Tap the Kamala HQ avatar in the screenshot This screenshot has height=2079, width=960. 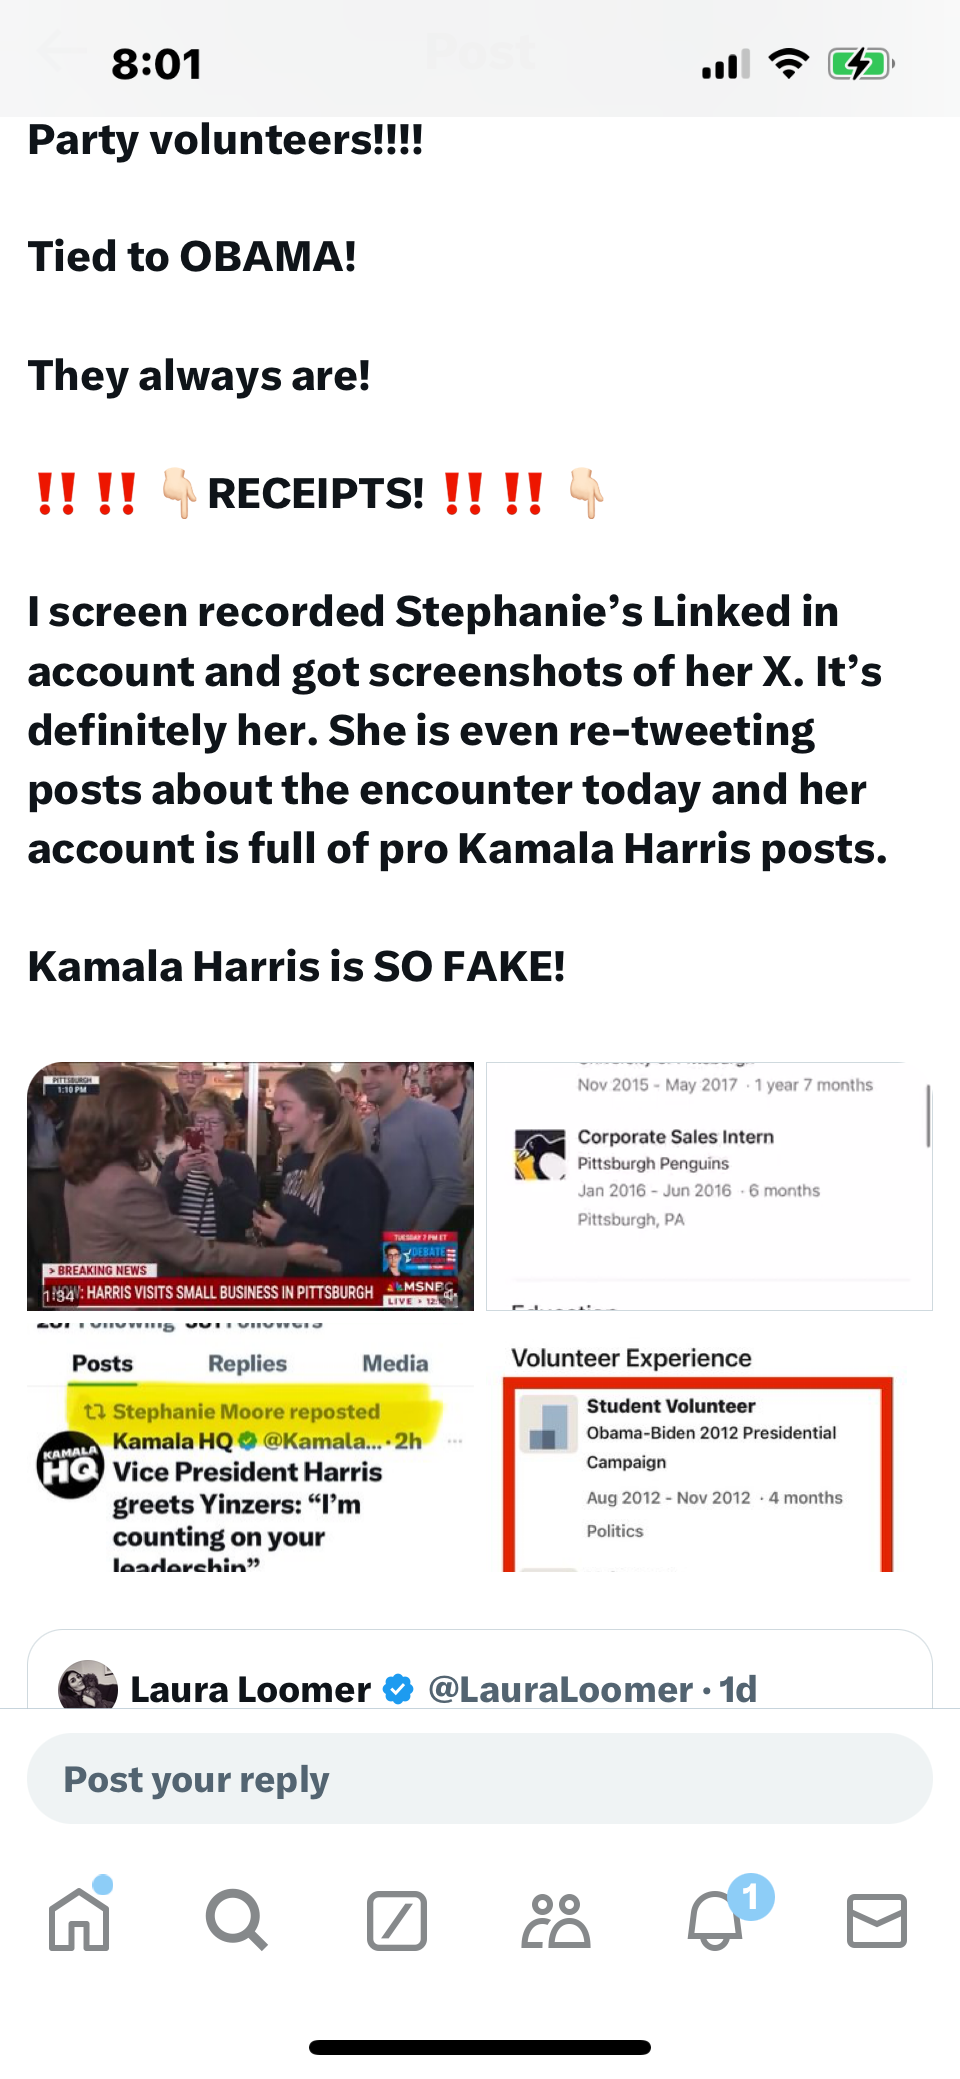point(70,1465)
